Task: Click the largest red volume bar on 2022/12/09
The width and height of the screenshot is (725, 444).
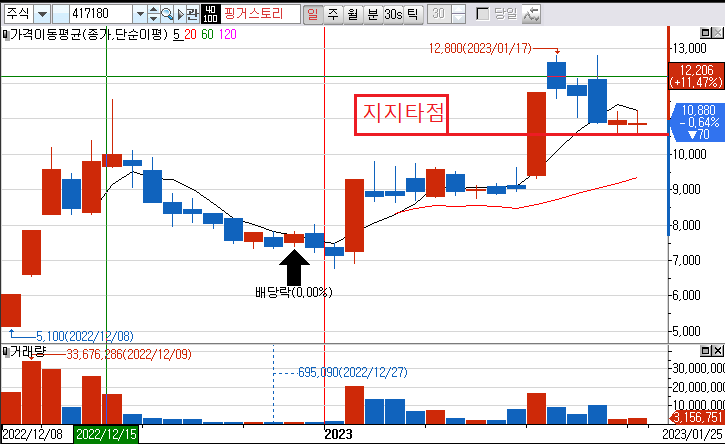Action: pyautogui.click(x=31, y=392)
